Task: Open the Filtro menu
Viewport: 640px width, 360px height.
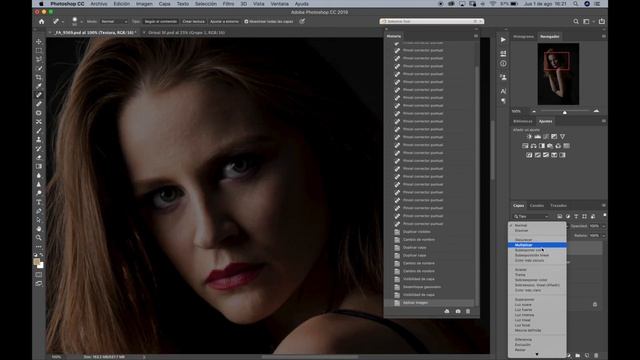Action: (228, 4)
